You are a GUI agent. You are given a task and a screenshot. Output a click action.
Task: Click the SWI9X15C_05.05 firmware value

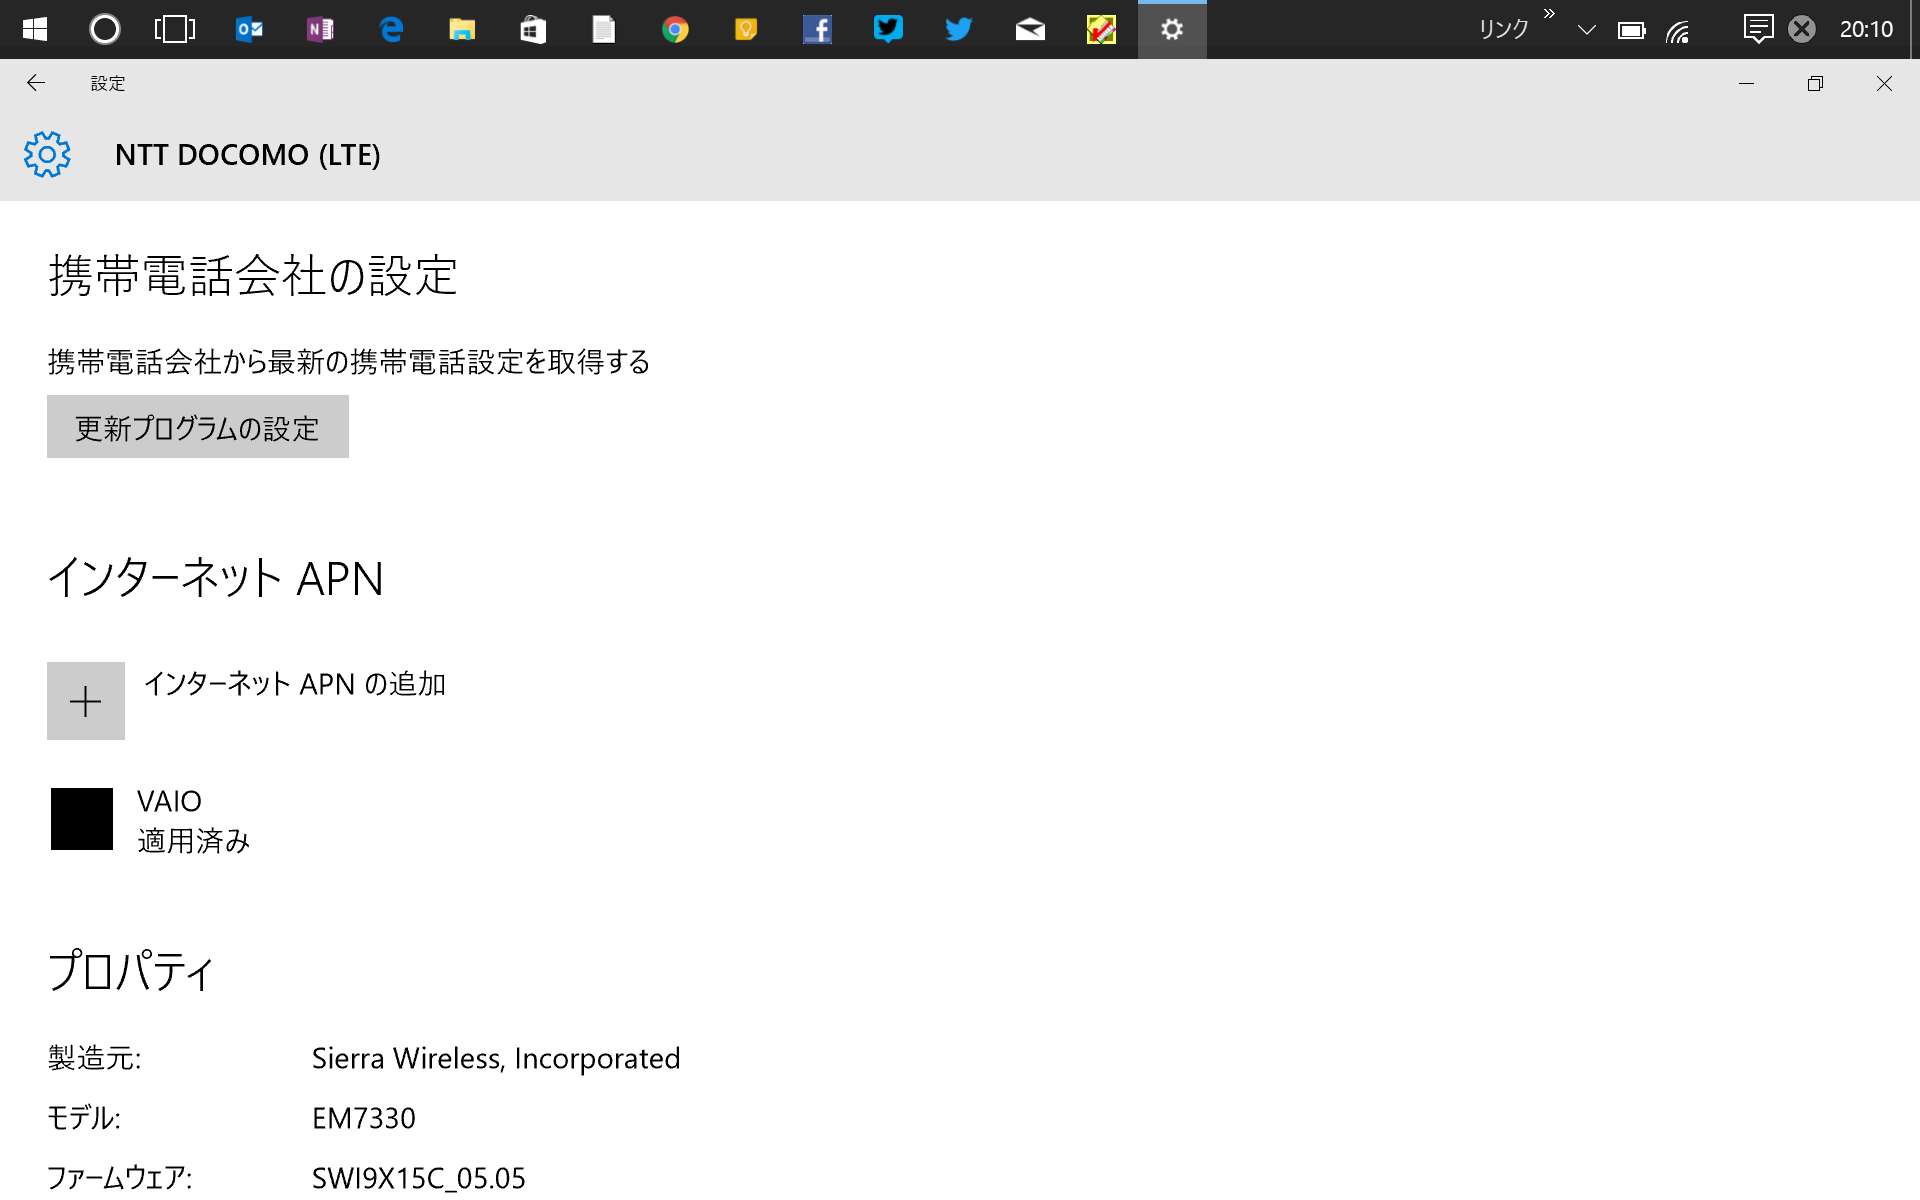(419, 1178)
